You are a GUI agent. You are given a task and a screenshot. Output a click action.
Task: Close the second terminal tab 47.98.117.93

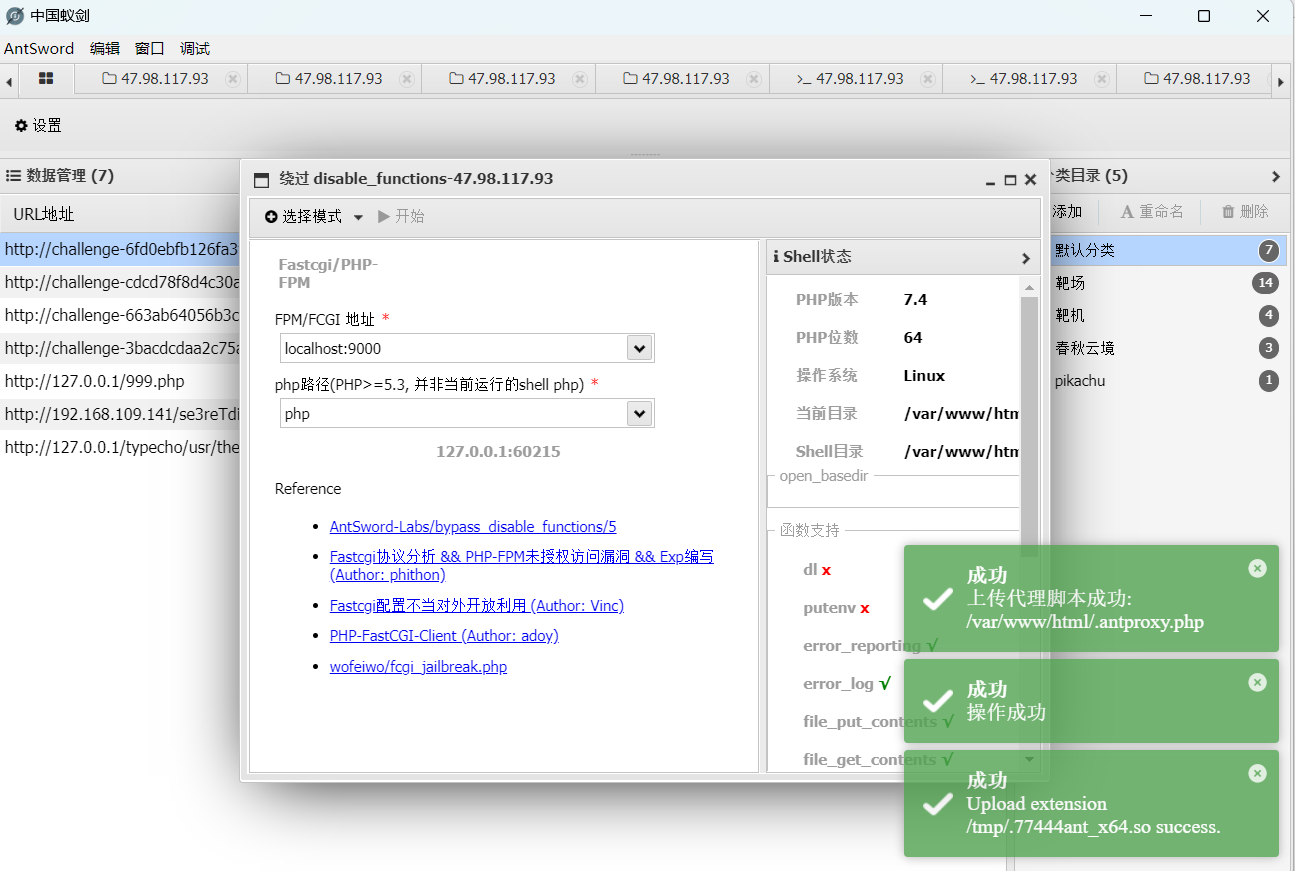click(x=1102, y=79)
